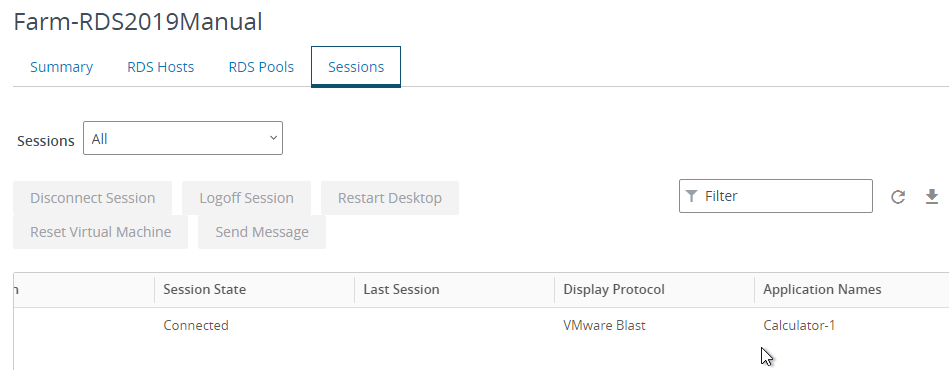Sort by Session State column header
The height and width of the screenshot is (370, 949).
pyautogui.click(x=205, y=289)
